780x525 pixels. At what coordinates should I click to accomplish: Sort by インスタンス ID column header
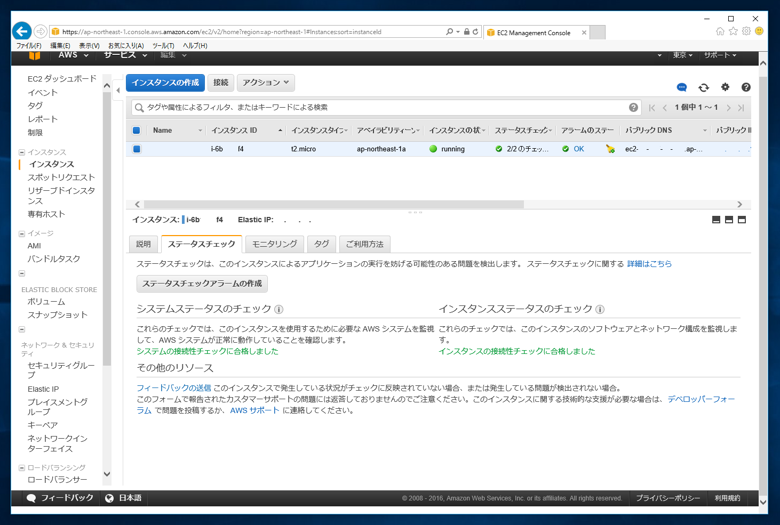234,130
